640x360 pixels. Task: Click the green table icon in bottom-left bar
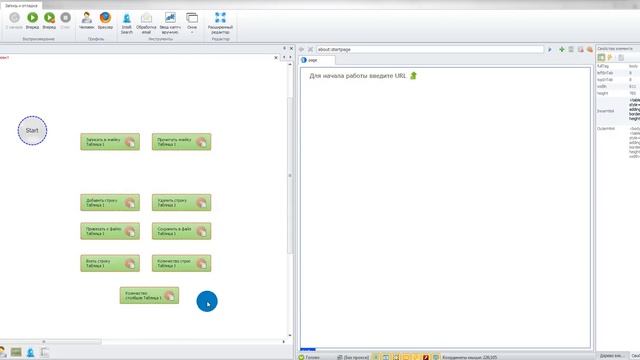[x=16, y=352]
